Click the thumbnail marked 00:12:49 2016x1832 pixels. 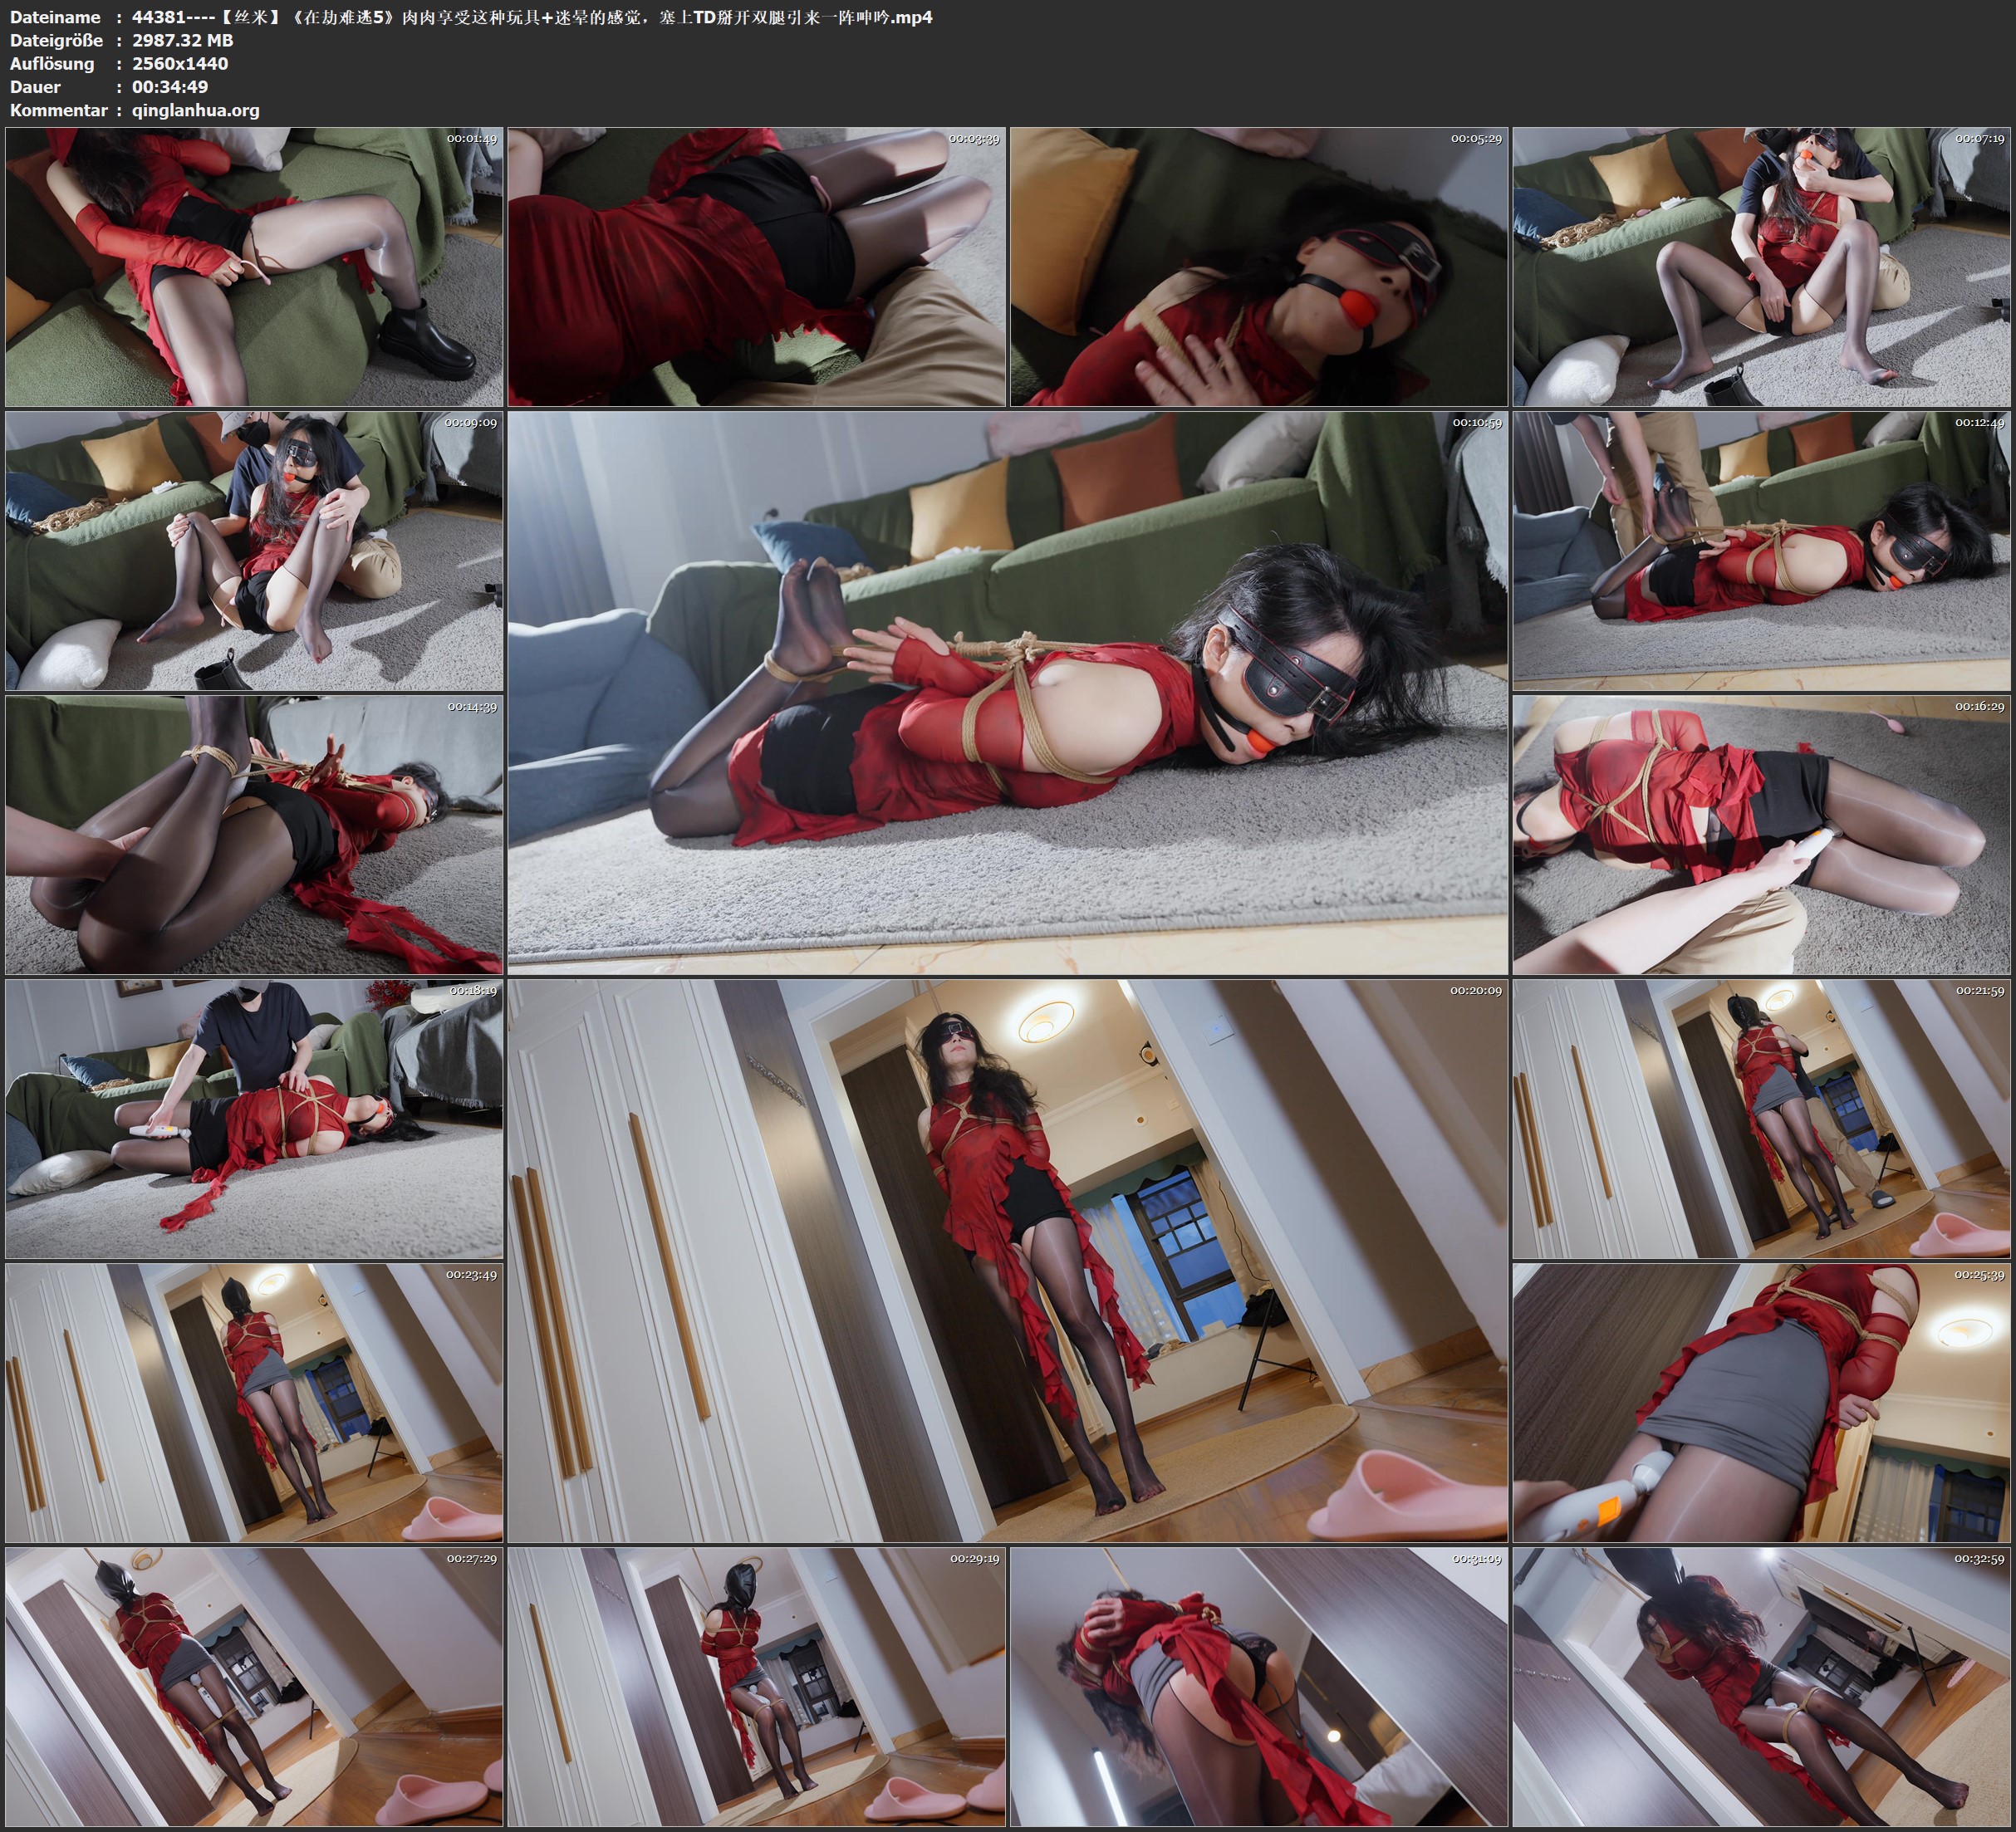(1761, 551)
